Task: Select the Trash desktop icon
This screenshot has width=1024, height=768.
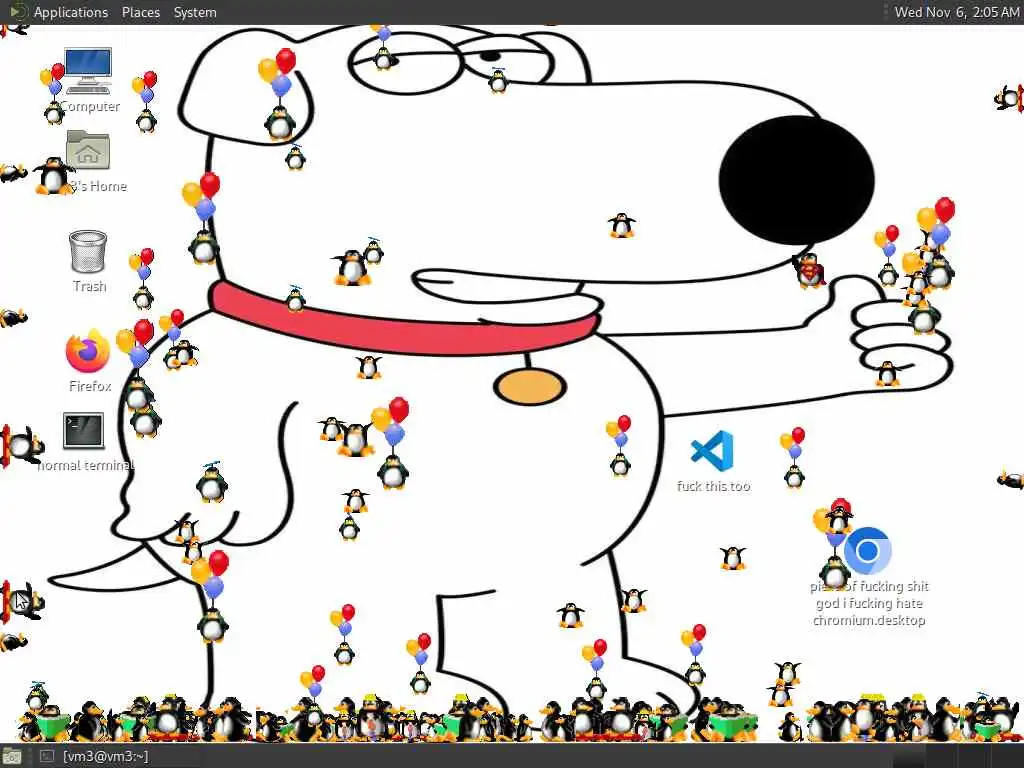Action: [88, 251]
